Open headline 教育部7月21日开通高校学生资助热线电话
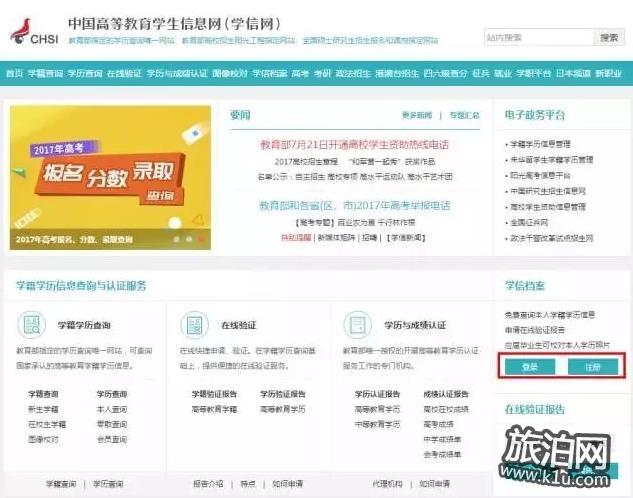The image size is (633, 498). click(354, 144)
